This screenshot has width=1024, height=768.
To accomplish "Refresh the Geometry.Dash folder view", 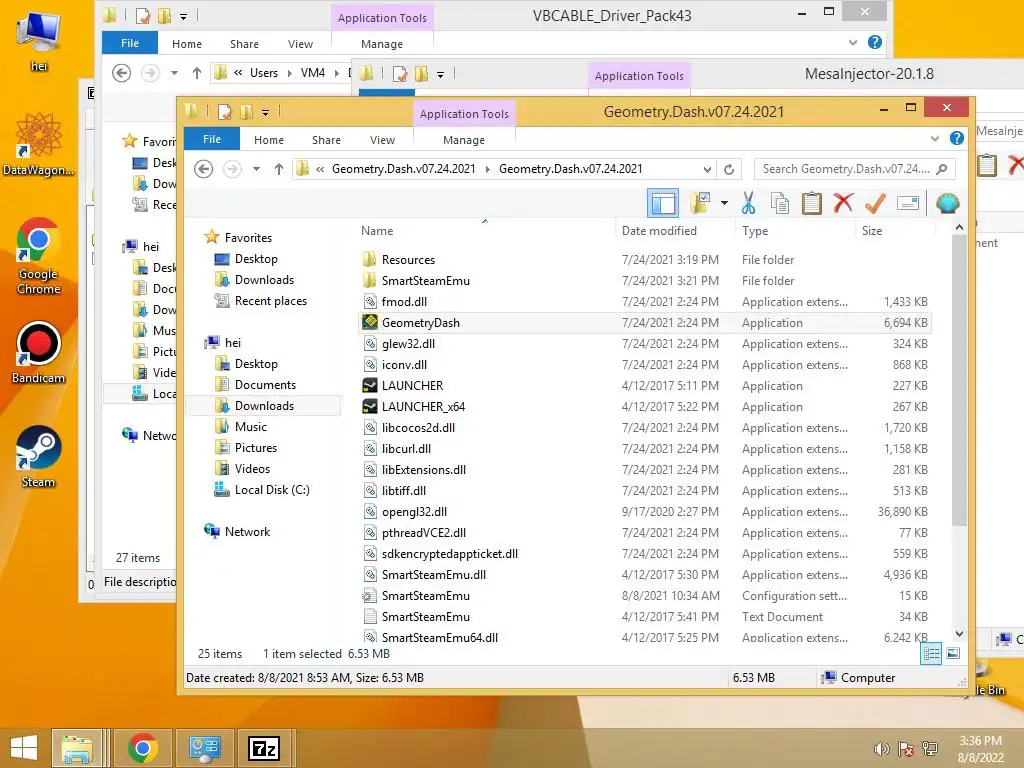I will click(x=729, y=169).
